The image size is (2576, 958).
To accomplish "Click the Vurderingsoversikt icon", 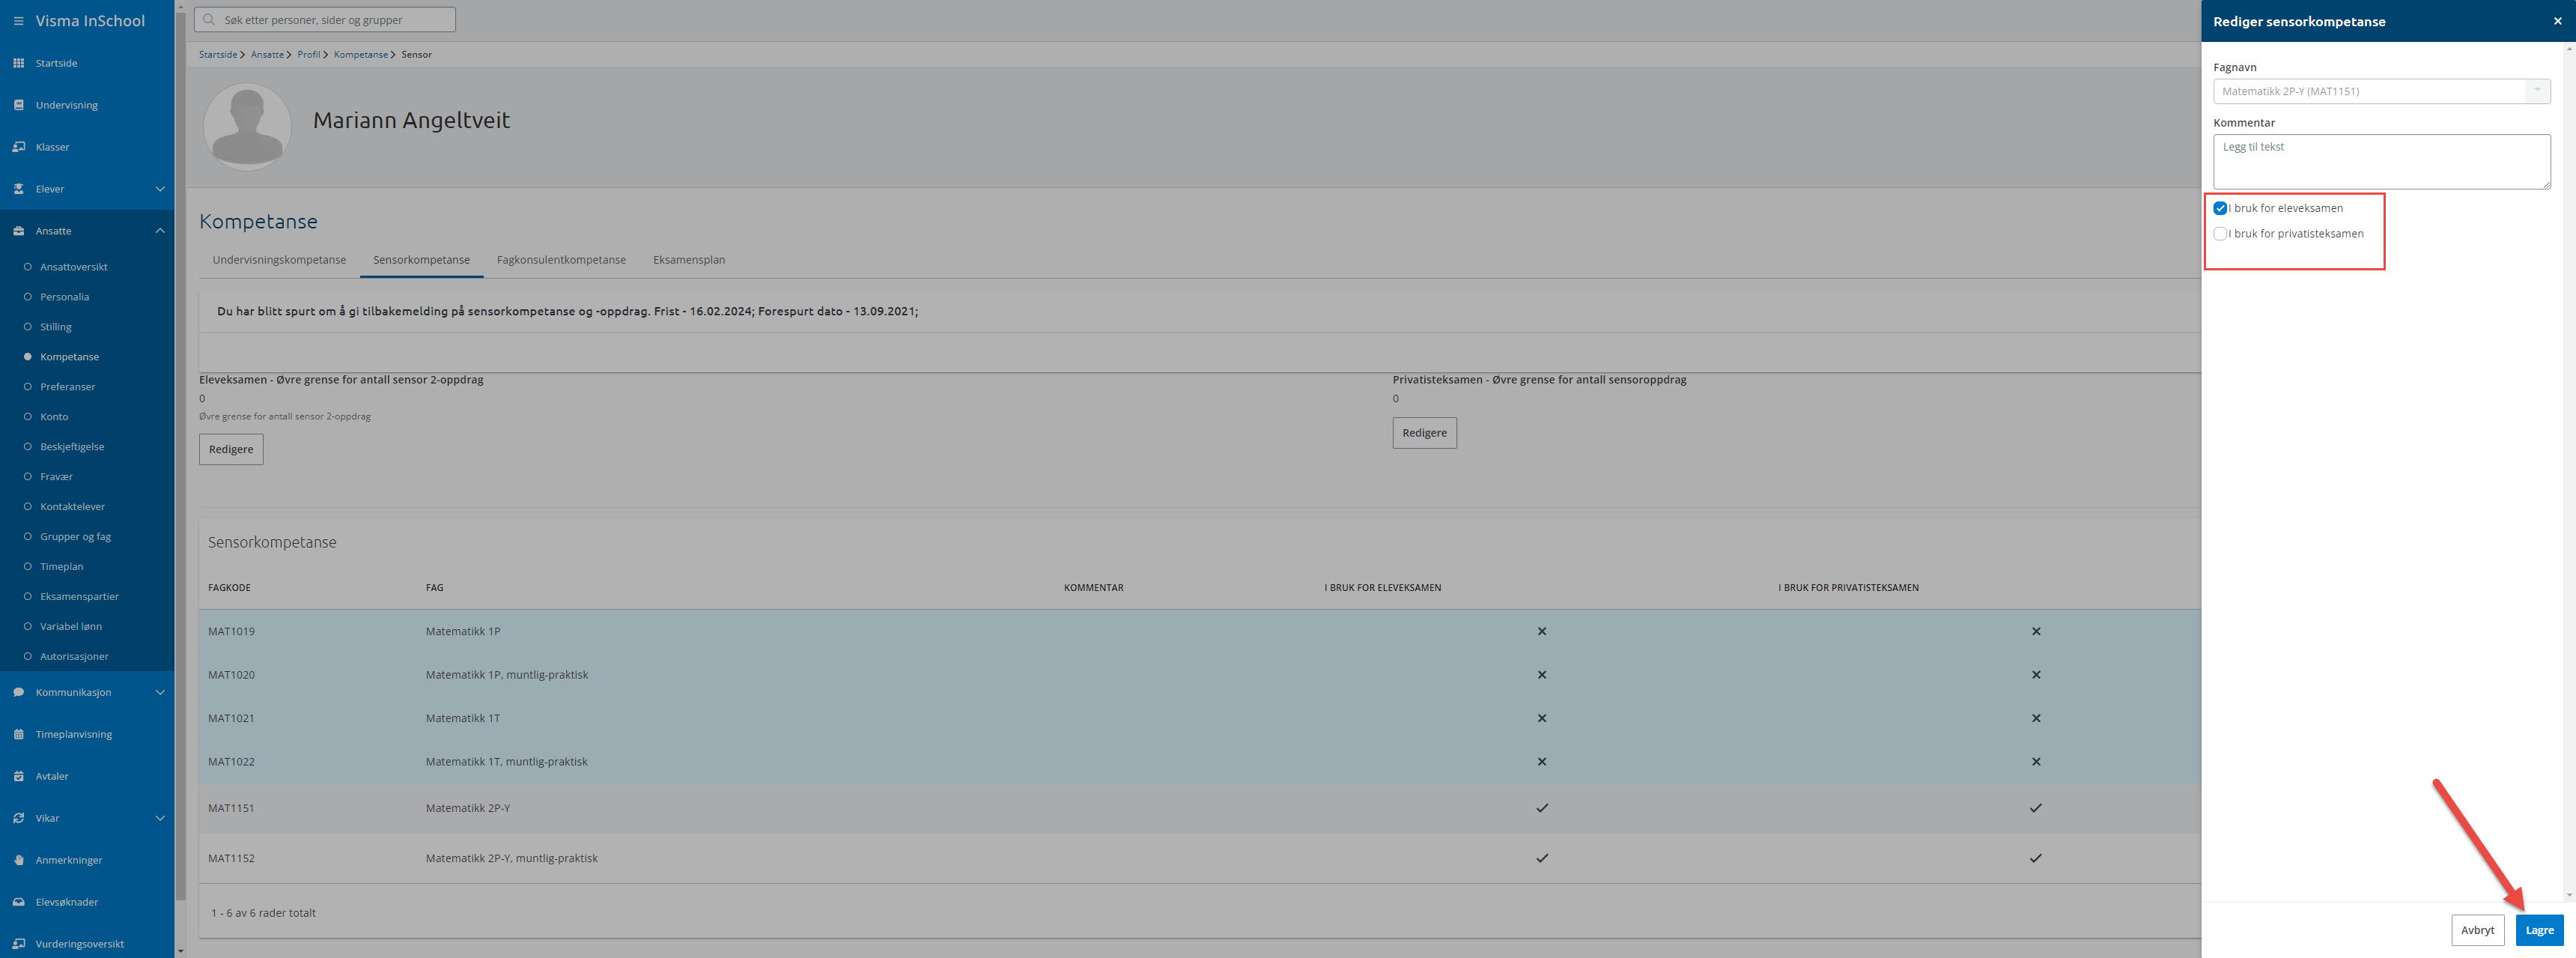I will (18, 944).
